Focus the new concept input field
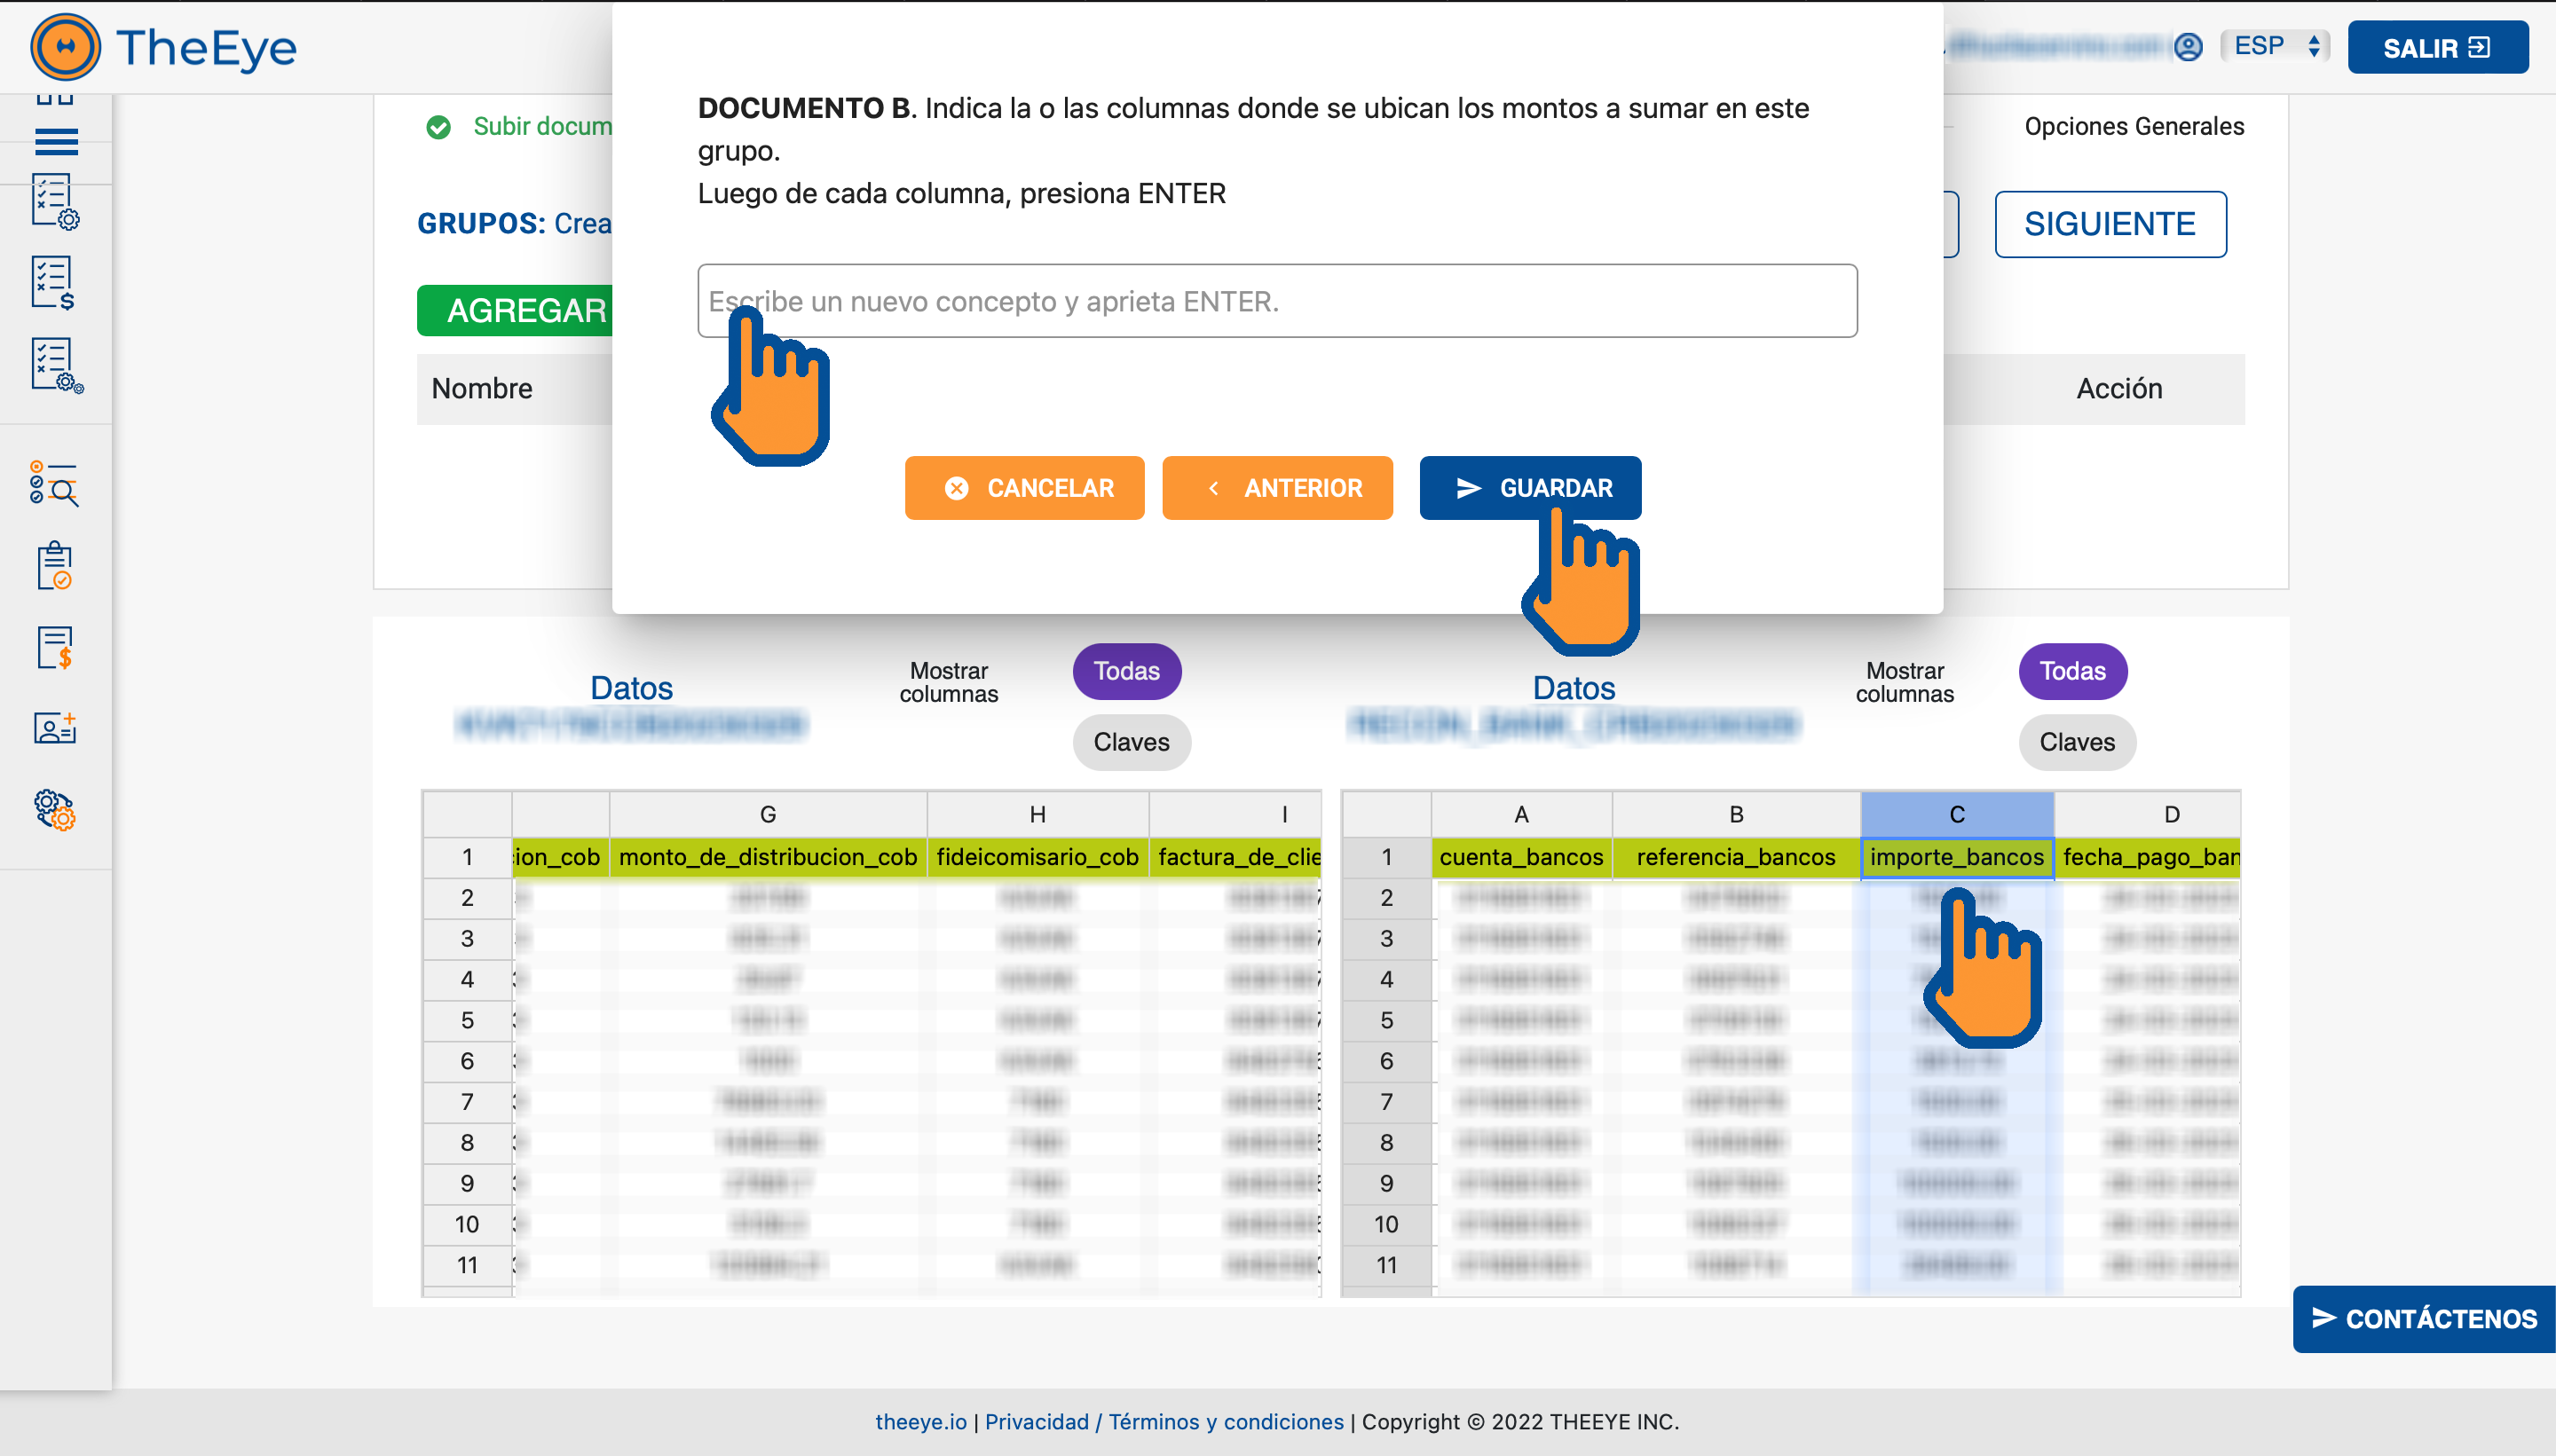 tap(1277, 301)
